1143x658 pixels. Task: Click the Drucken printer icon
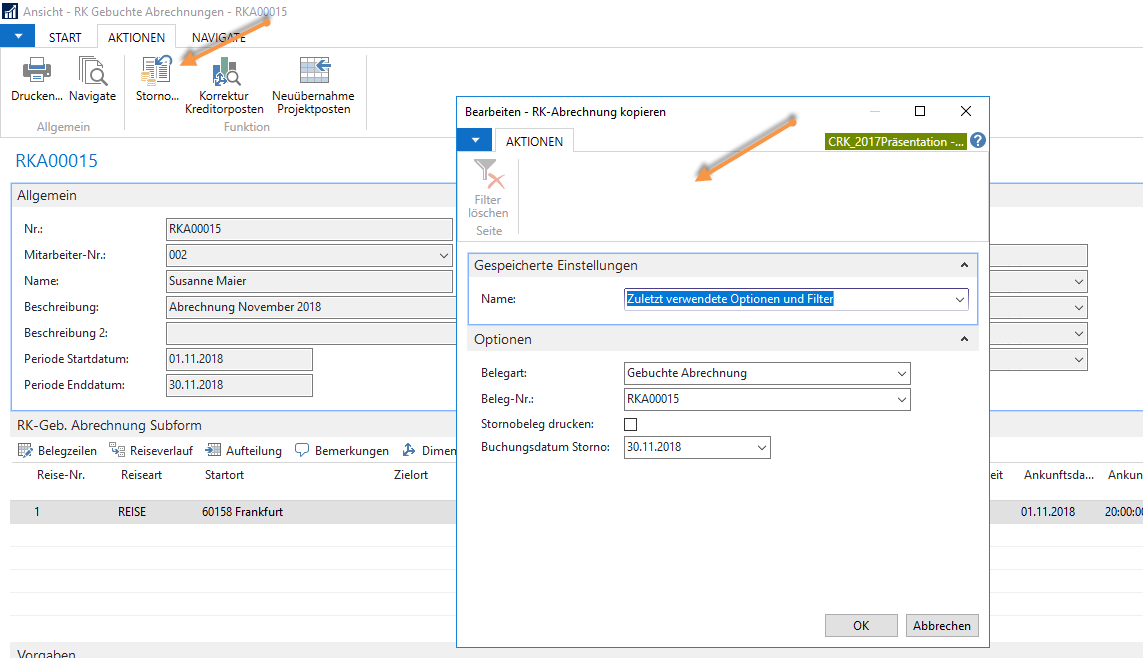[36, 71]
